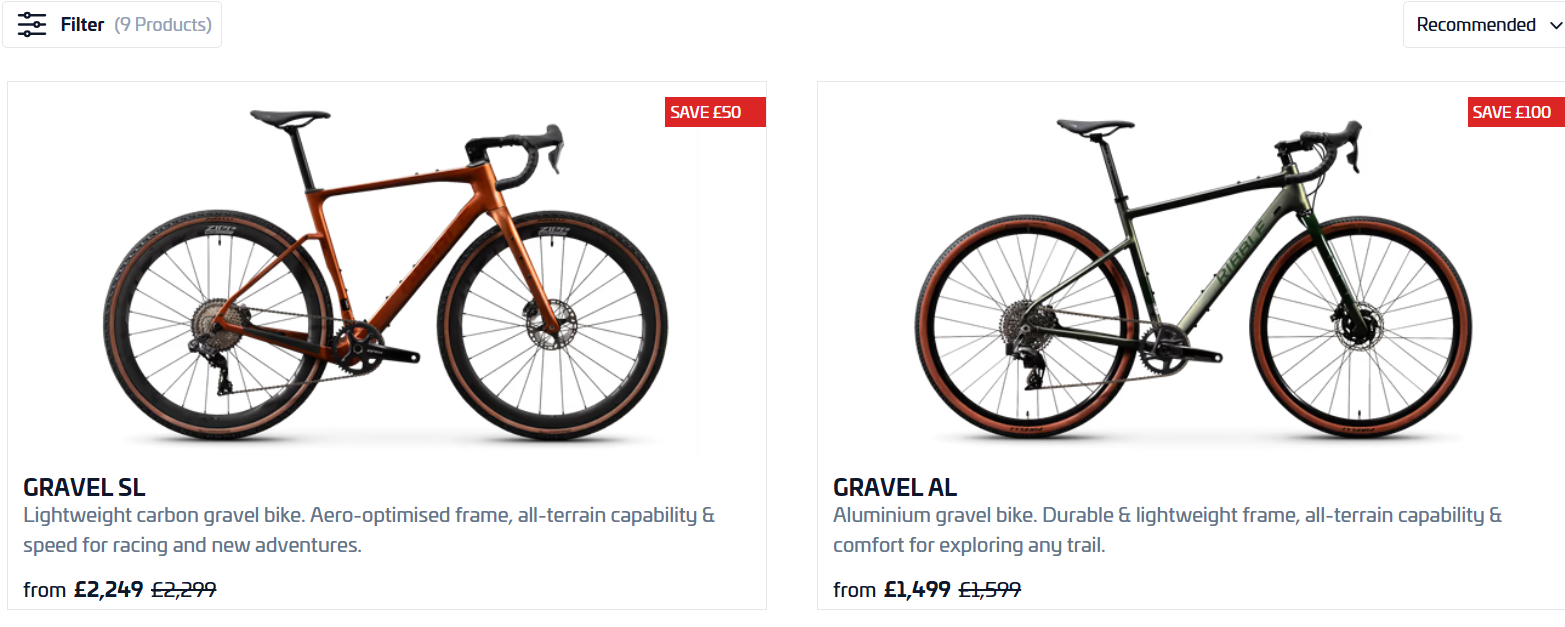Click the red SAVE £50 badge
The height and width of the screenshot is (627, 1565).
coord(714,112)
